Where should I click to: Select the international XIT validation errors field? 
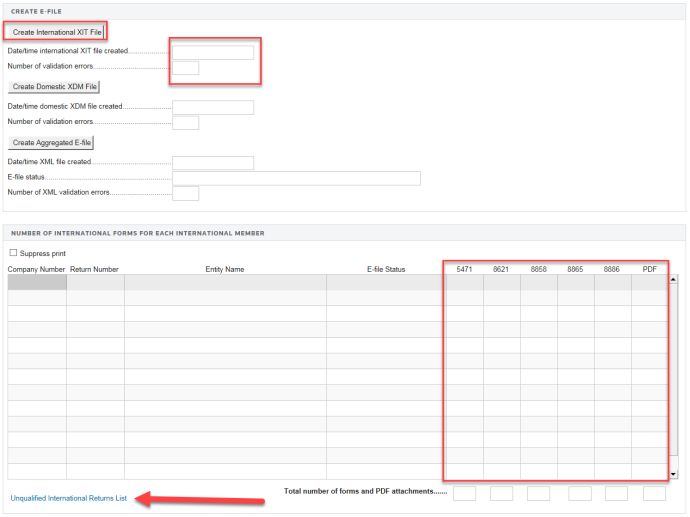185,68
